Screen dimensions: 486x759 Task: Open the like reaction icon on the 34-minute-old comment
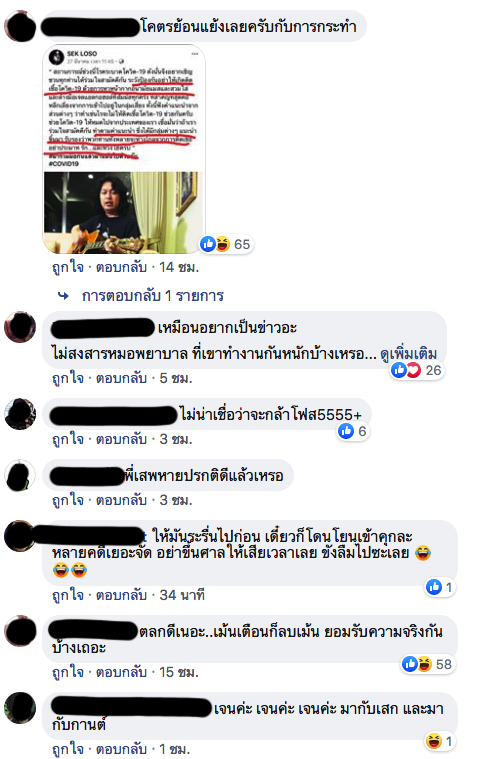tap(440, 587)
